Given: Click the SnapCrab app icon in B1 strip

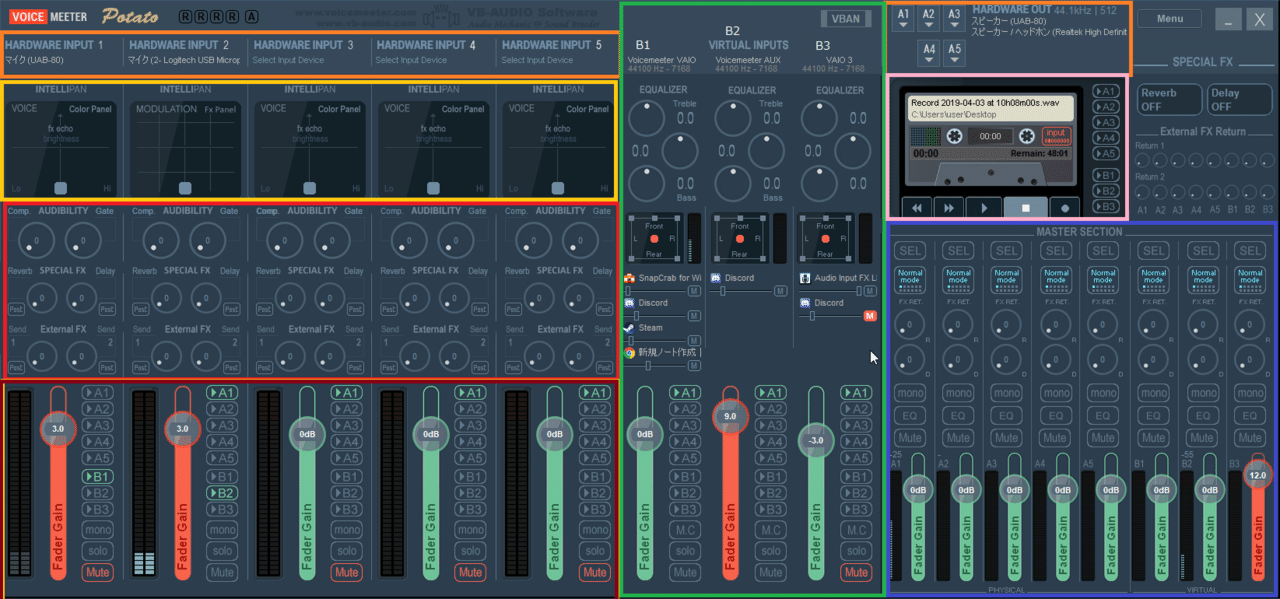Looking at the screenshot, I should (631, 277).
